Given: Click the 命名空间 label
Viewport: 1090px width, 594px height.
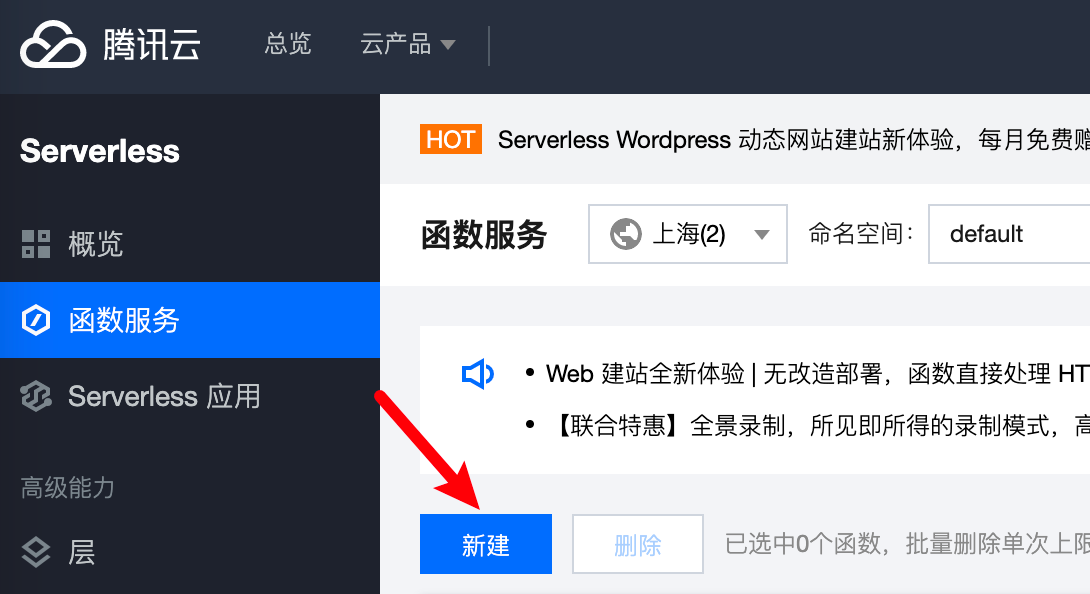Looking at the screenshot, I should click(x=861, y=234).
